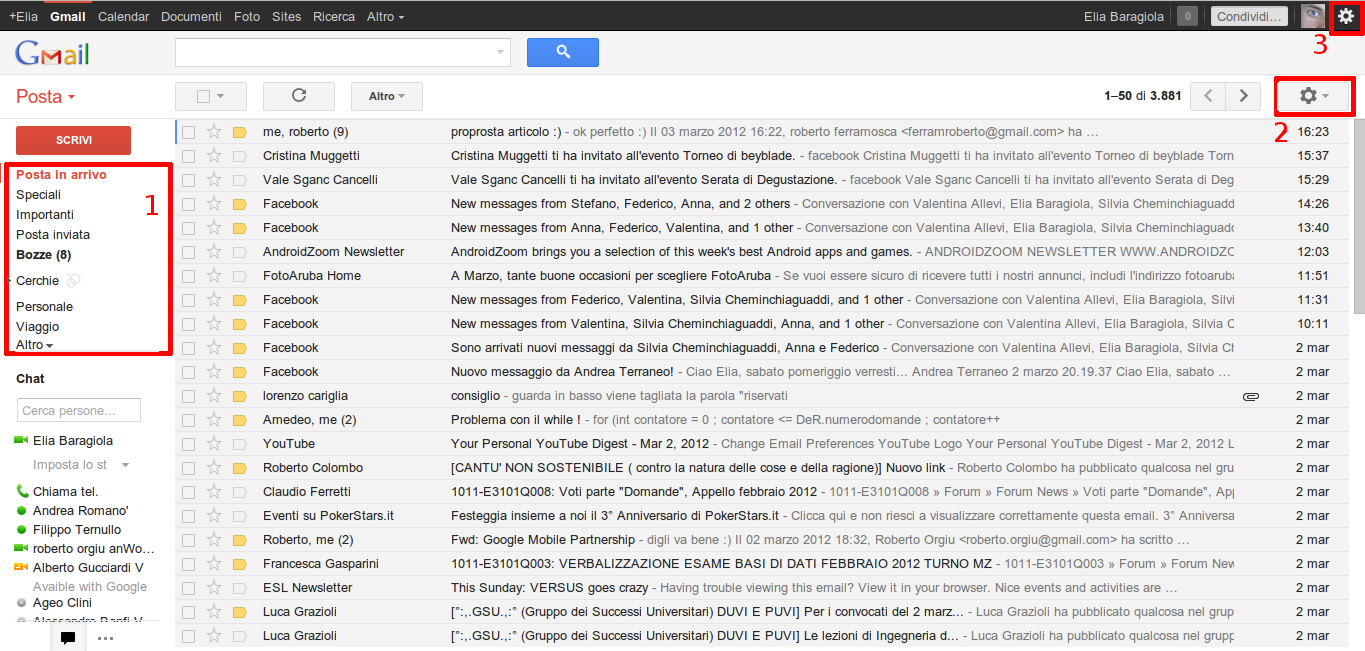Open Posta inviata folder

point(53,235)
